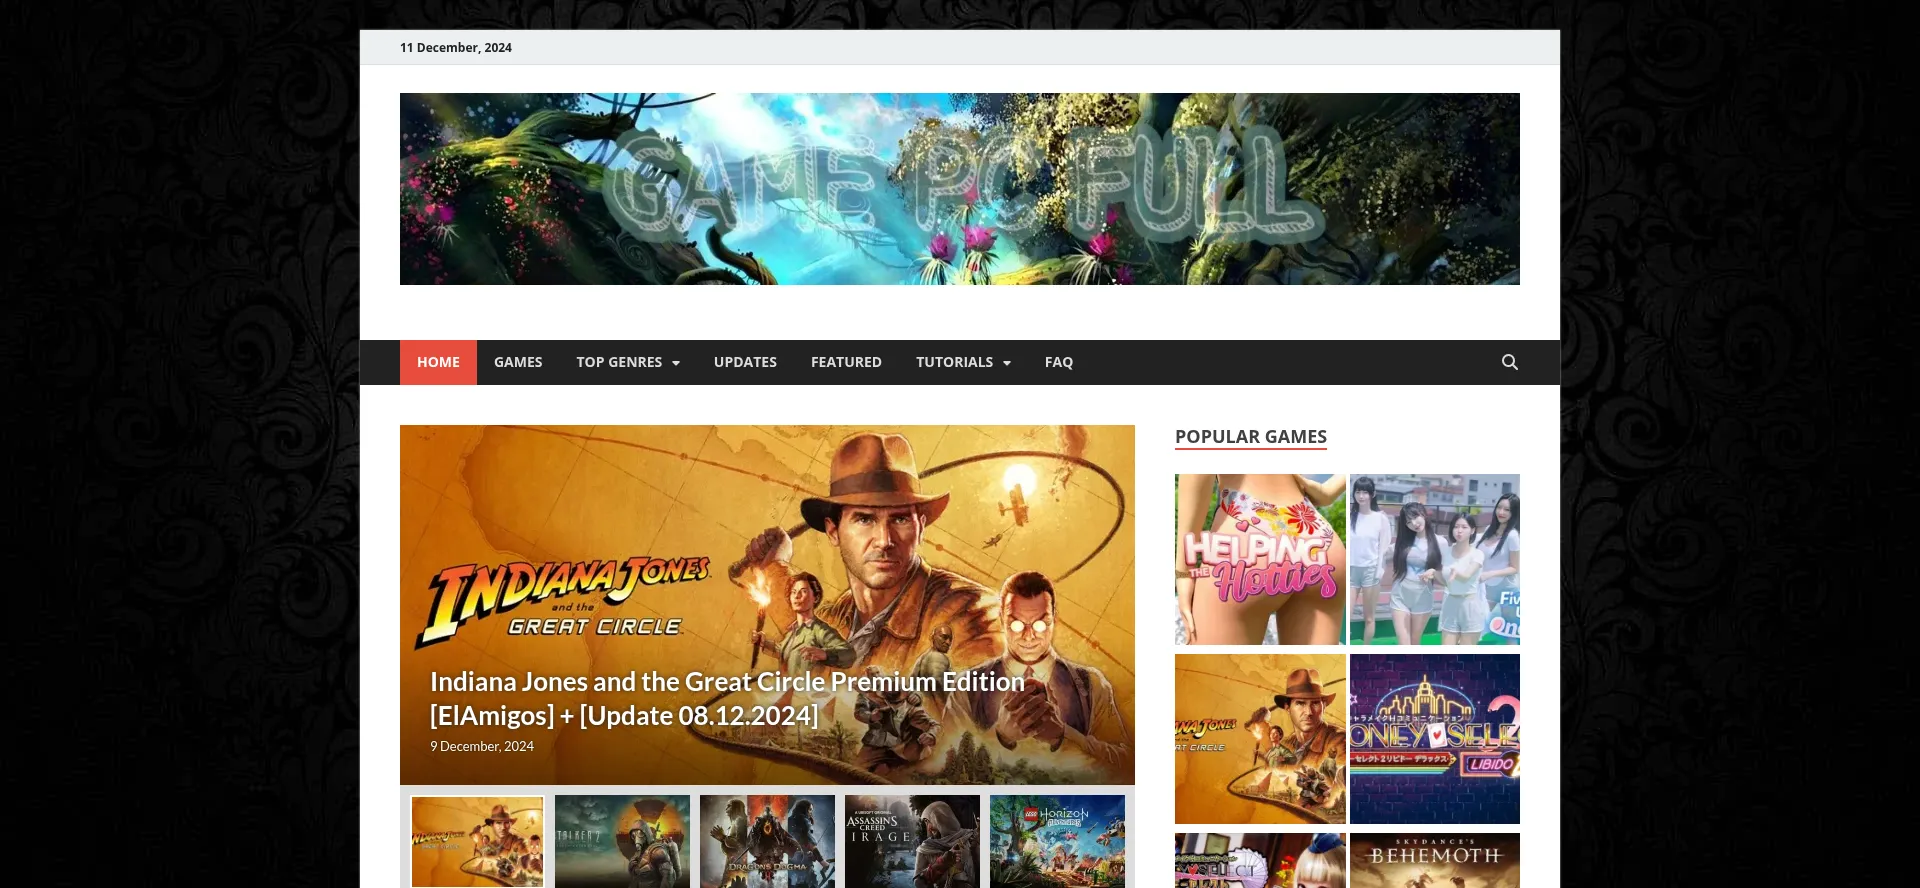
Task: Open Helping the Hotties popular game
Action: coord(1260,559)
